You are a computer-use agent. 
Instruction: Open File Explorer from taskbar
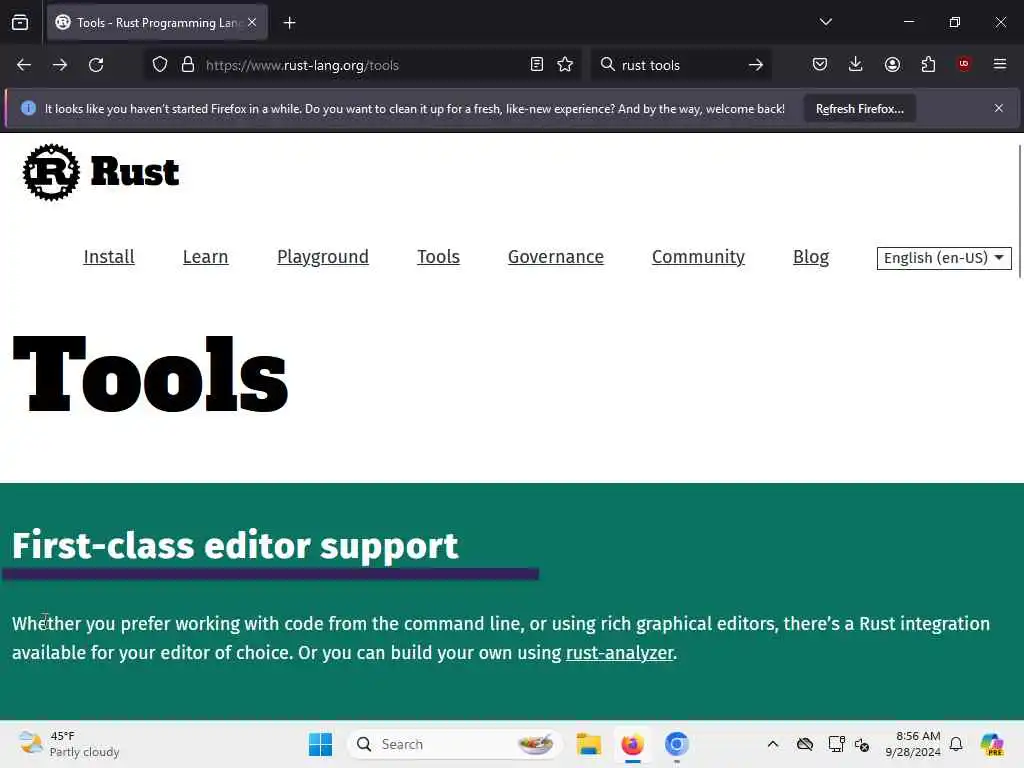pos(588,744)
